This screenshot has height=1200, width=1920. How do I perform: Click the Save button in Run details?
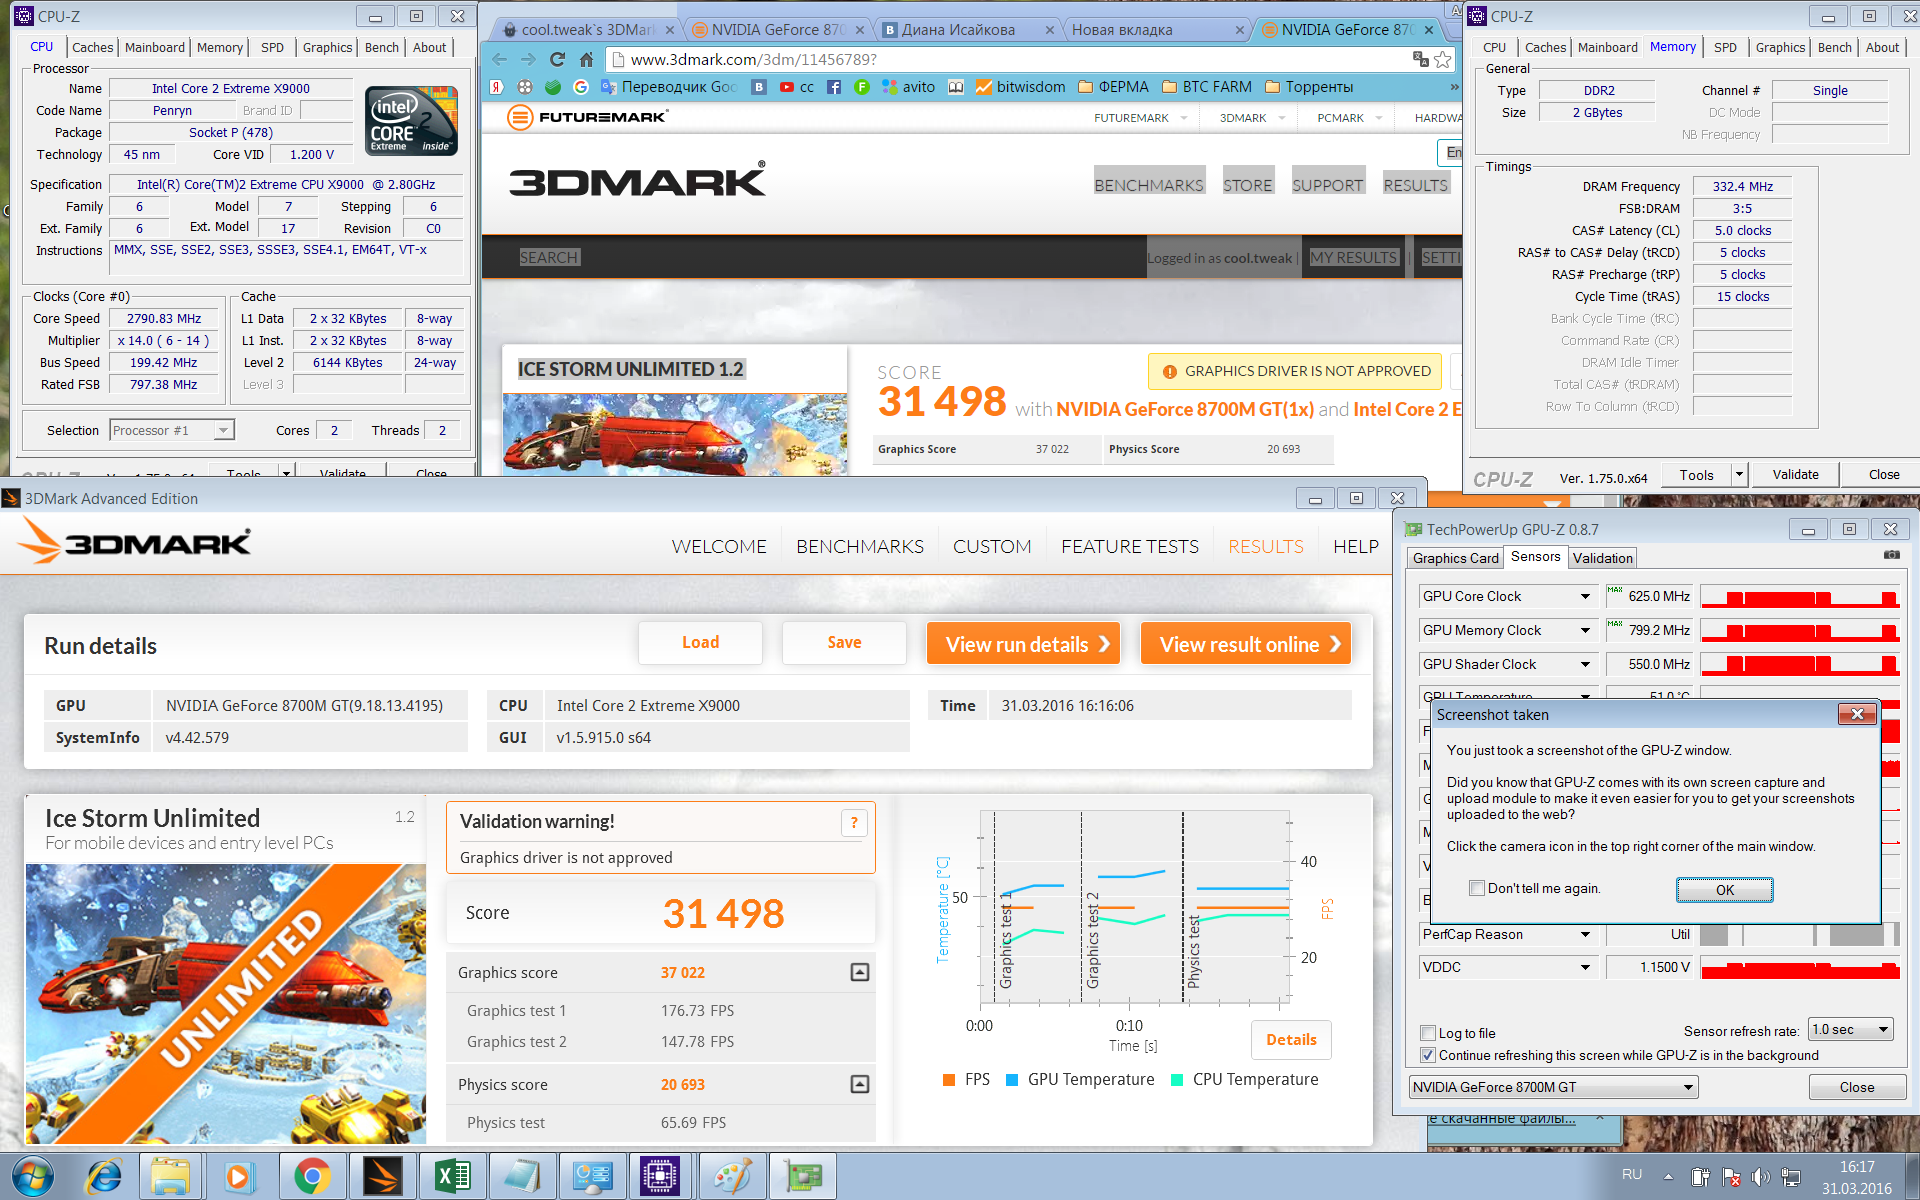(844, 643)
